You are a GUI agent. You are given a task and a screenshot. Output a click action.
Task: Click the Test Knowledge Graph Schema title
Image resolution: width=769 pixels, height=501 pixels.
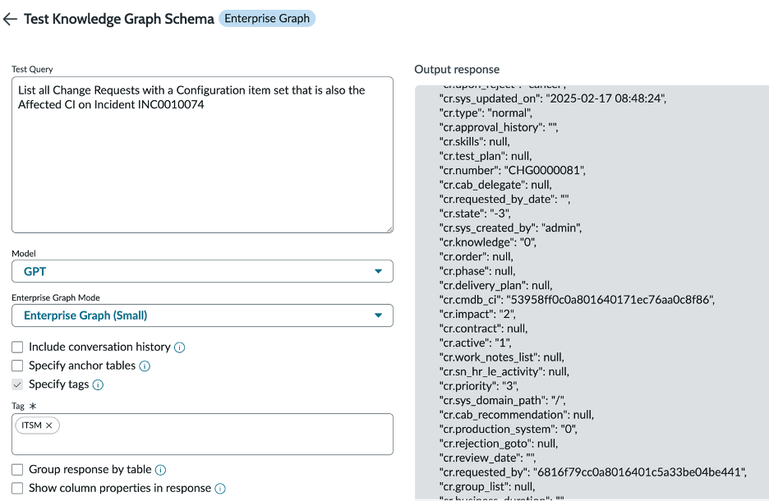[x=119, y=18]
